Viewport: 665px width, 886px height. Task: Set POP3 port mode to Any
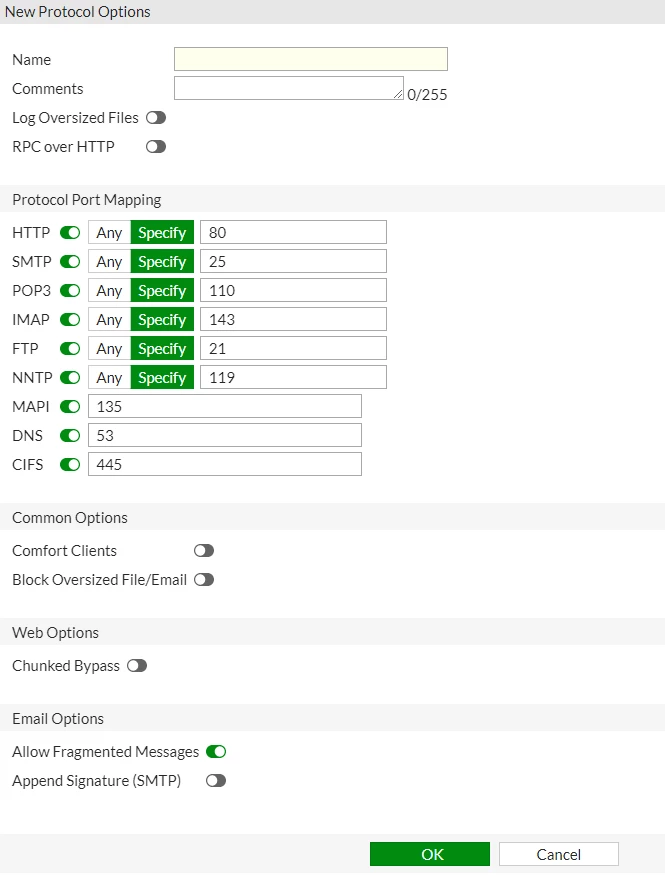pos(109,290)
